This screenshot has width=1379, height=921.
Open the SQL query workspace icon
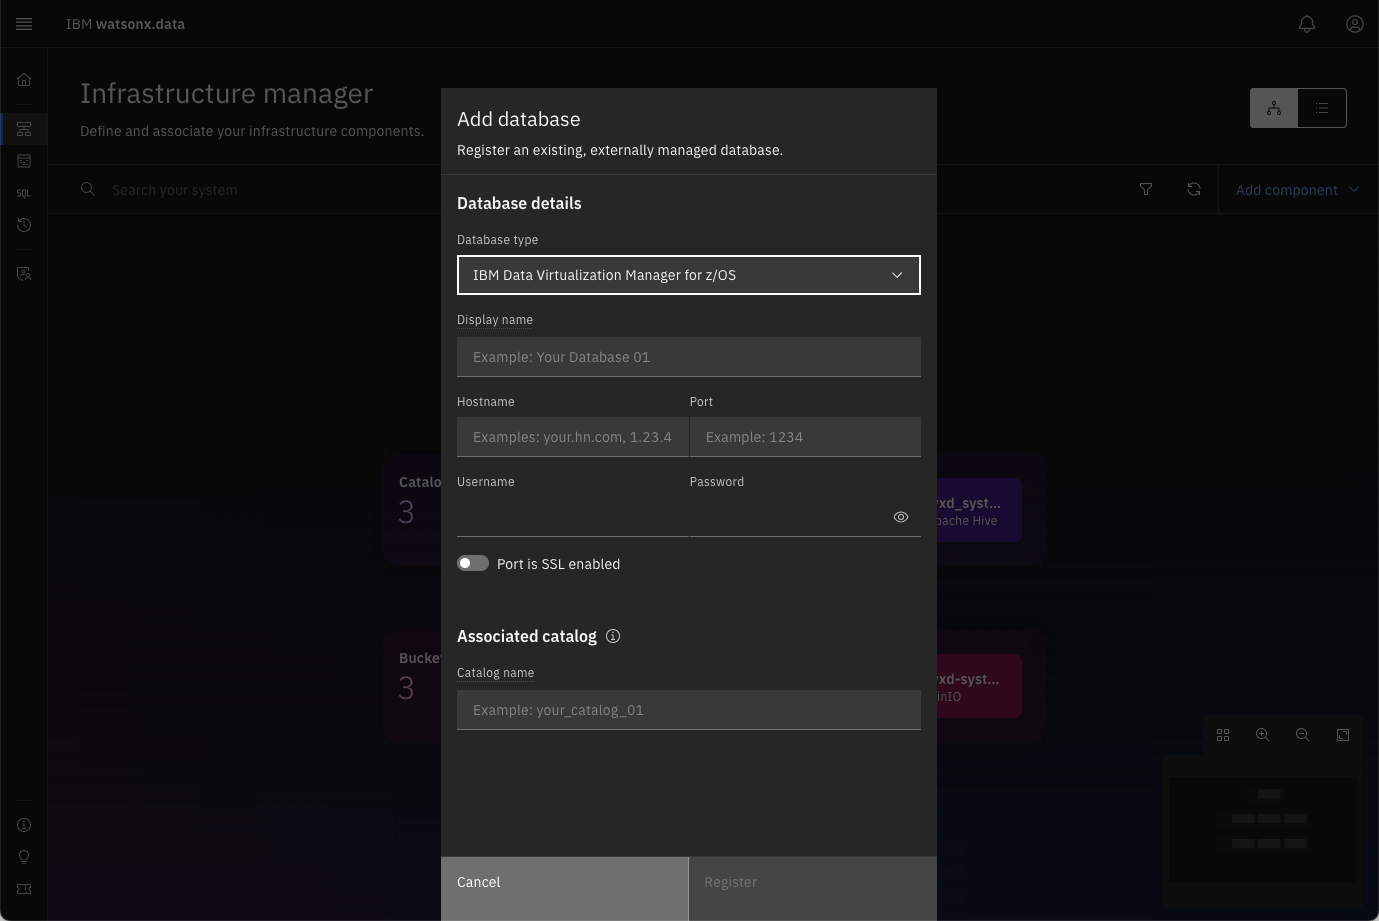tap(24, 193)
